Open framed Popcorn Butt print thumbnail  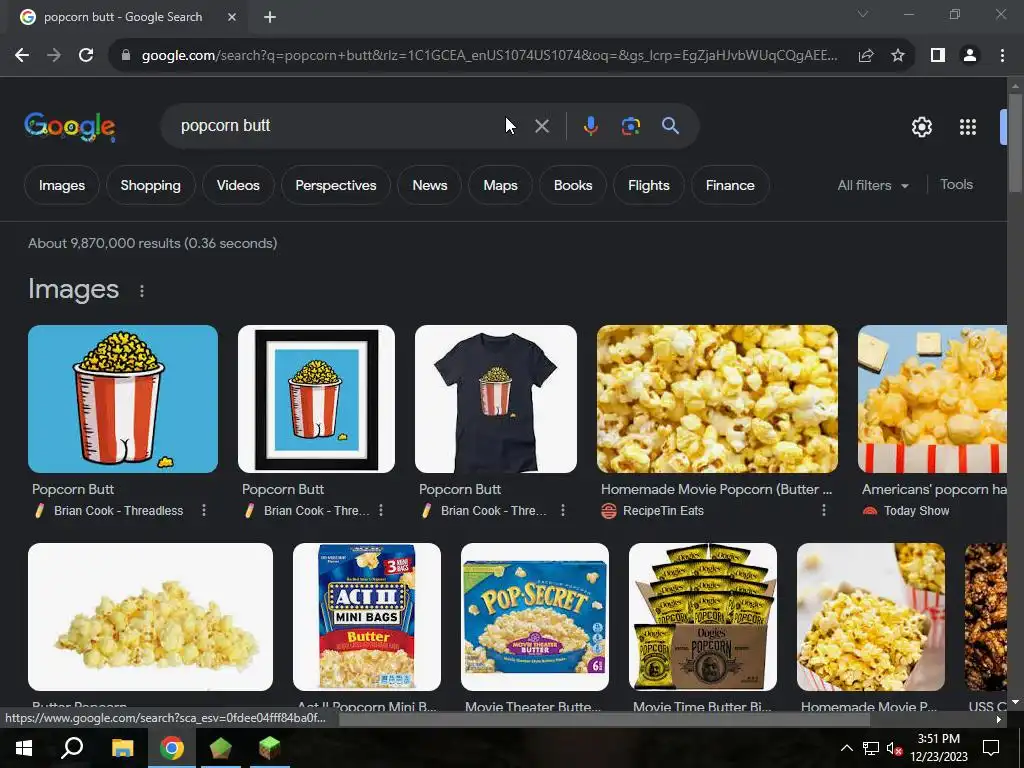(316, 399)
